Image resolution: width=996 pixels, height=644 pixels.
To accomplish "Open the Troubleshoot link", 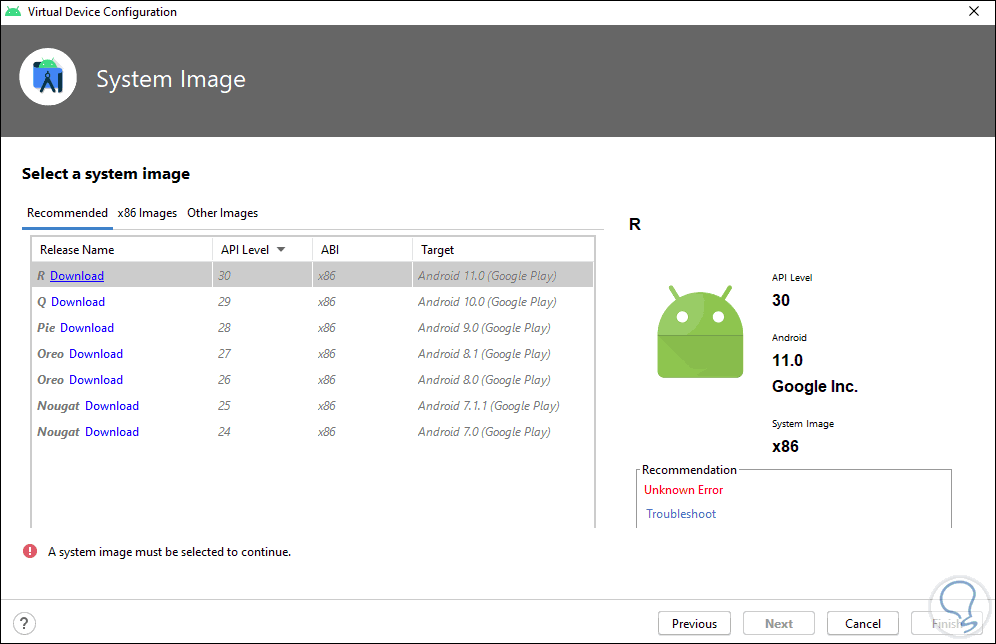I will 681,514.
